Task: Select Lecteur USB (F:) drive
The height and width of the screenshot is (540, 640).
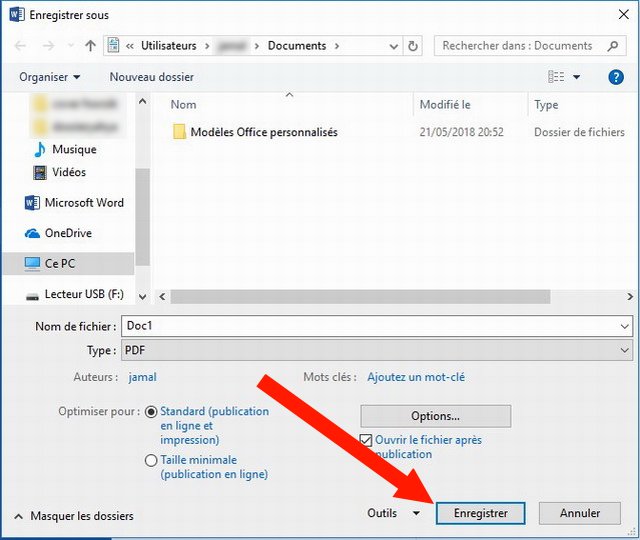Action: [x=83, y=295]
